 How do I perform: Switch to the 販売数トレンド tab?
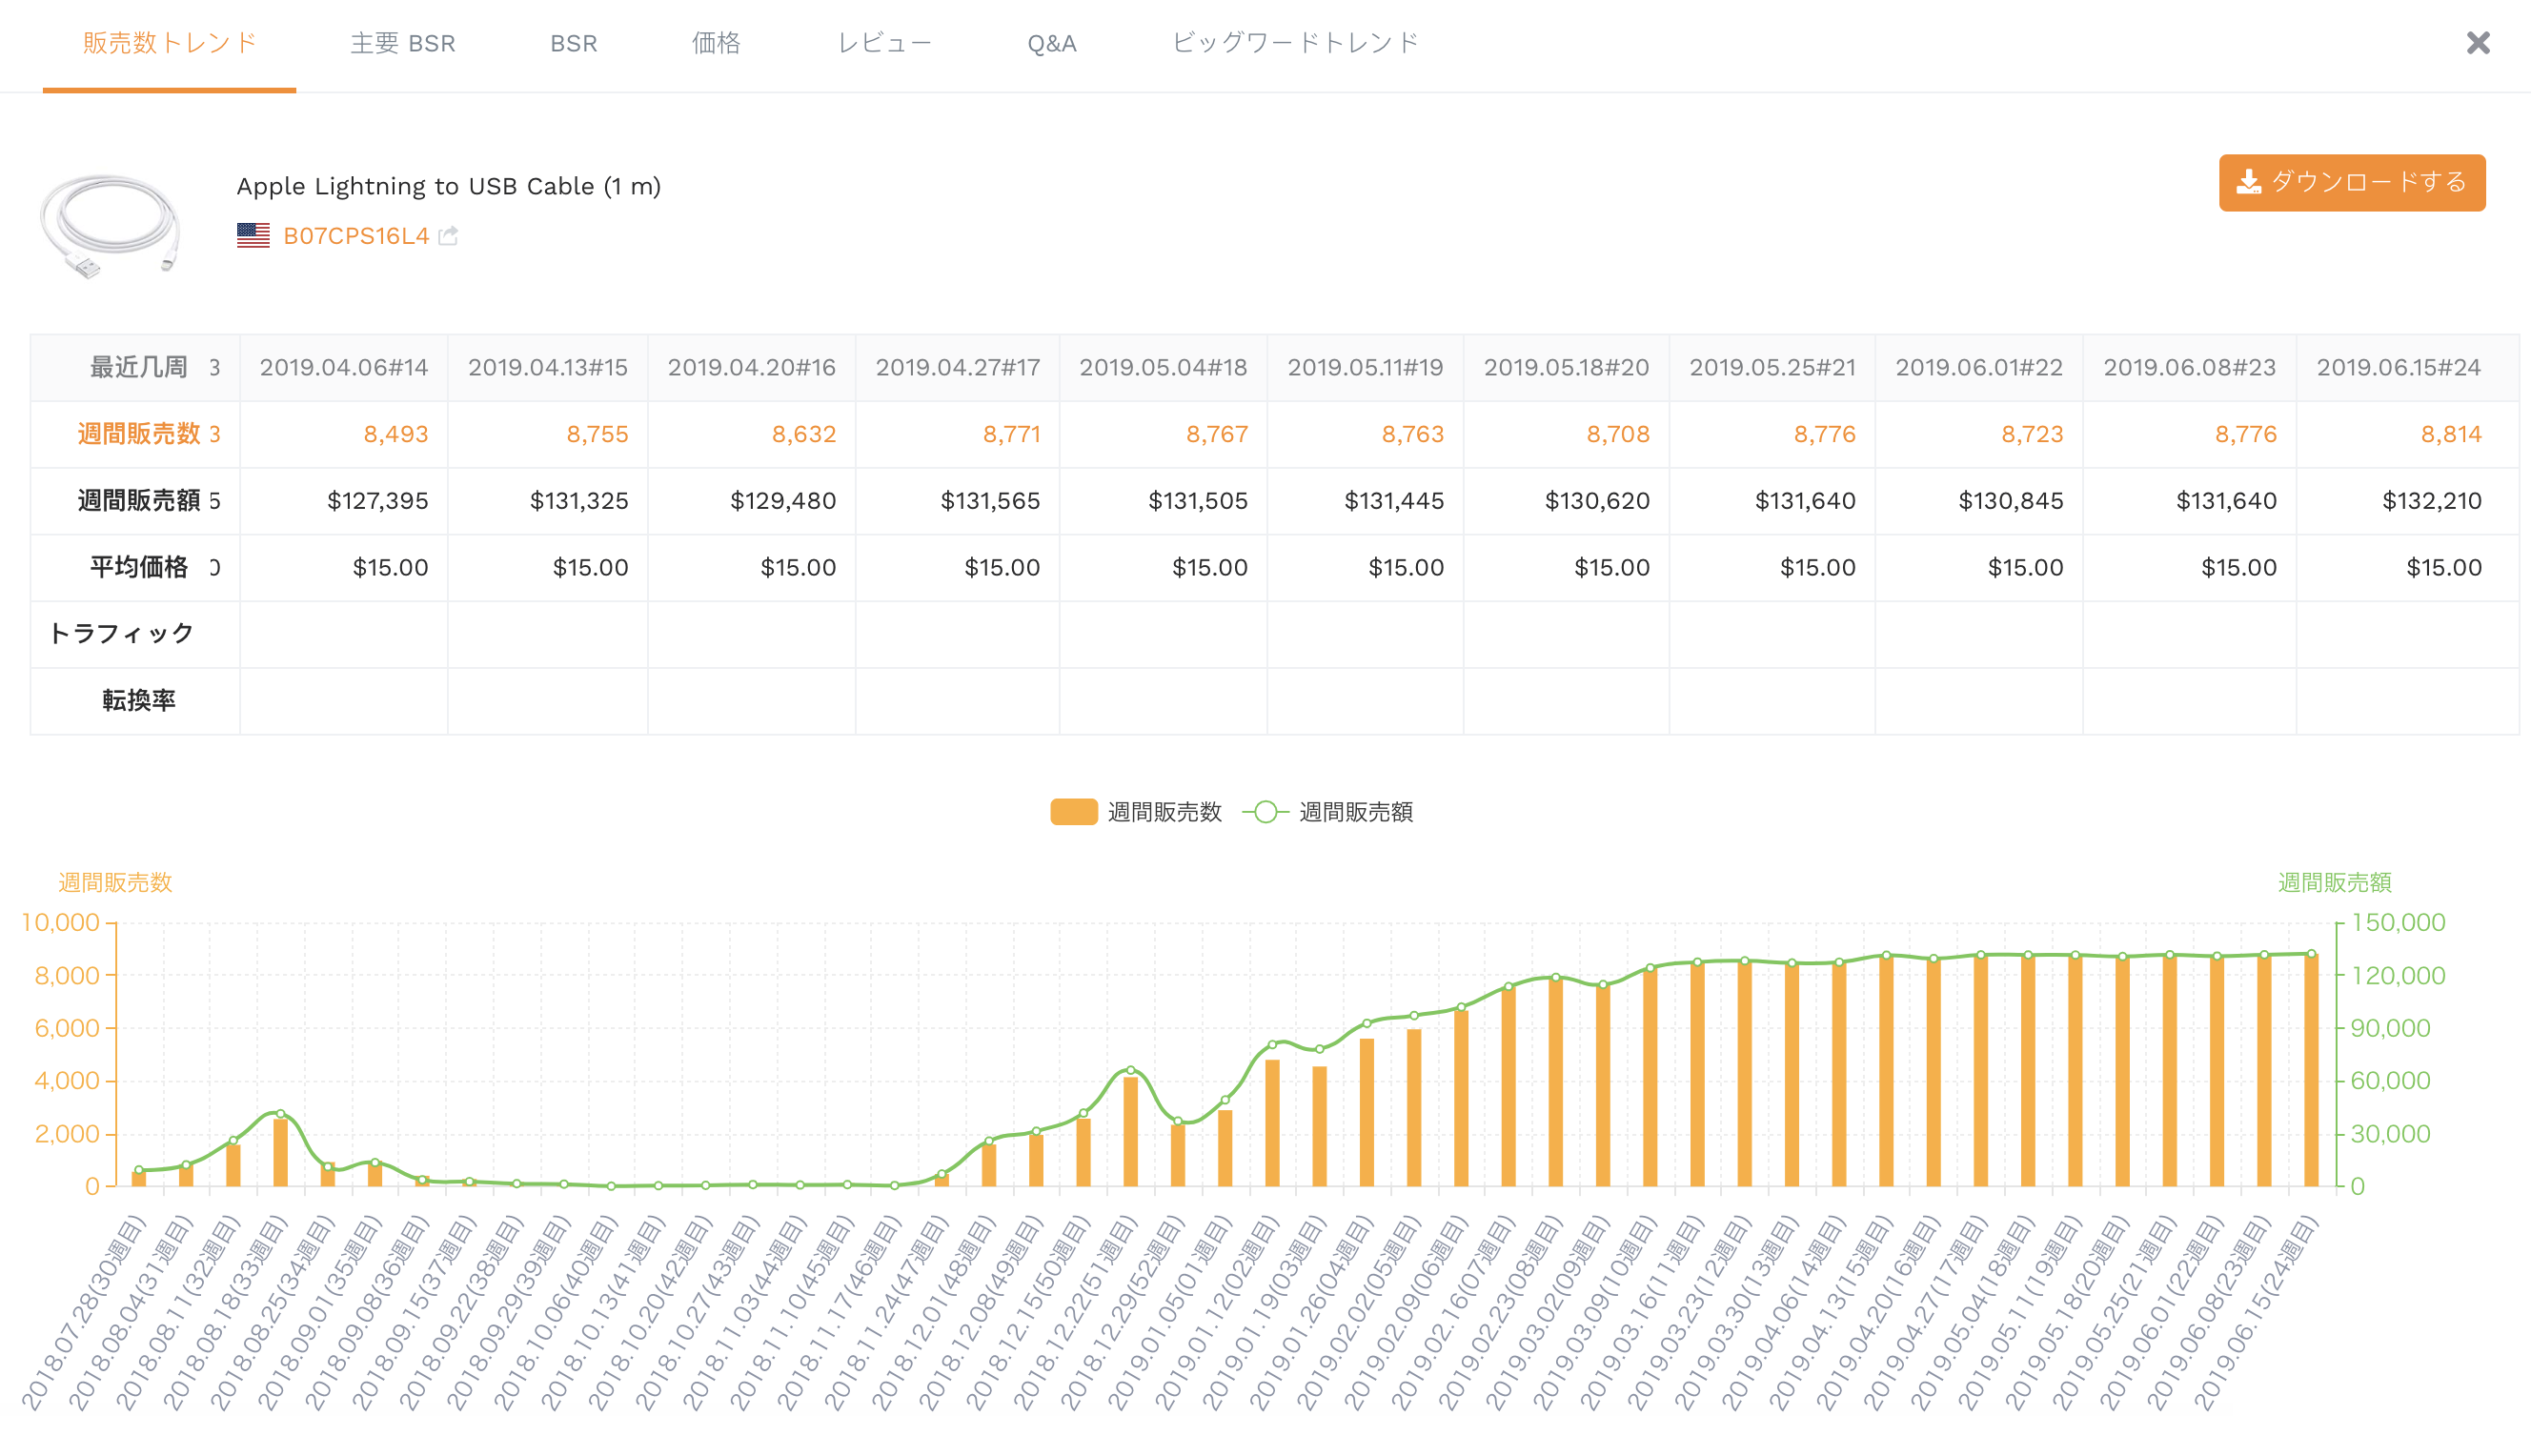click(169, 43)
